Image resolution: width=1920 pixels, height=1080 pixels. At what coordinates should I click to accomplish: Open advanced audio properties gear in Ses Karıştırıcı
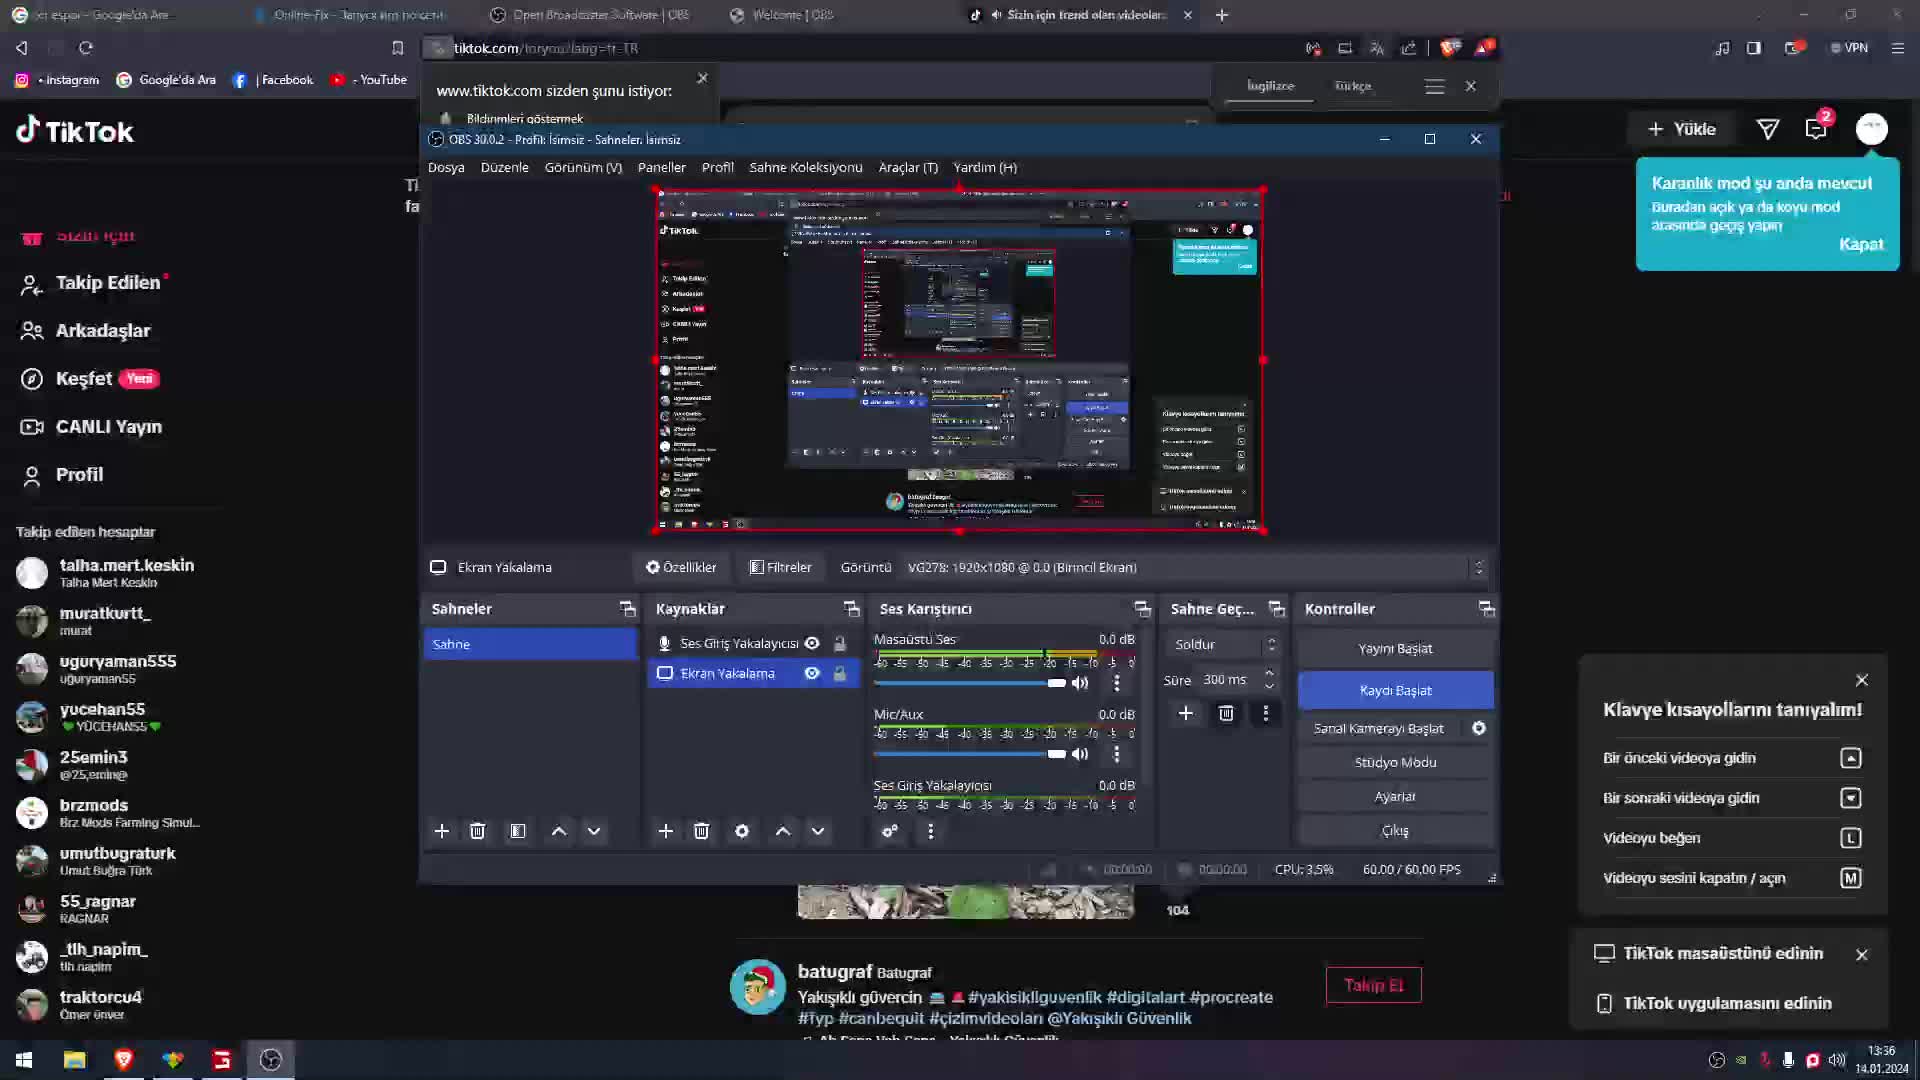tap(889, 831)
